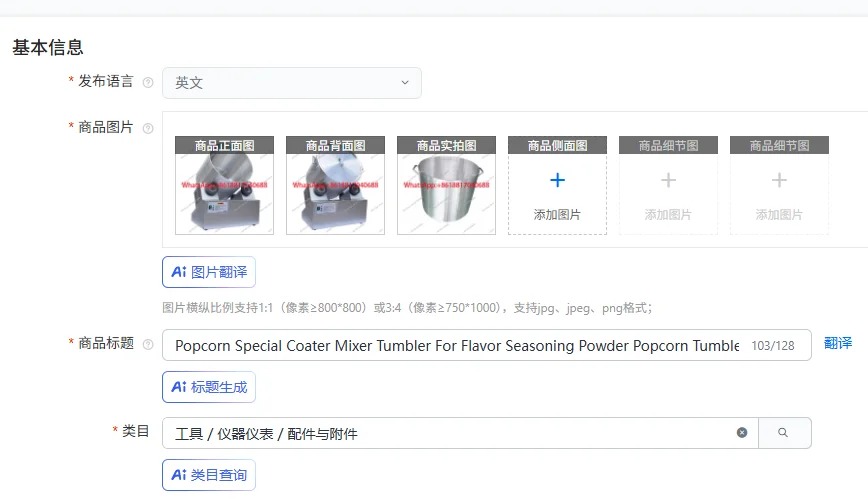
Task: Click the 103/128 character counter
Action: (773, 346)
